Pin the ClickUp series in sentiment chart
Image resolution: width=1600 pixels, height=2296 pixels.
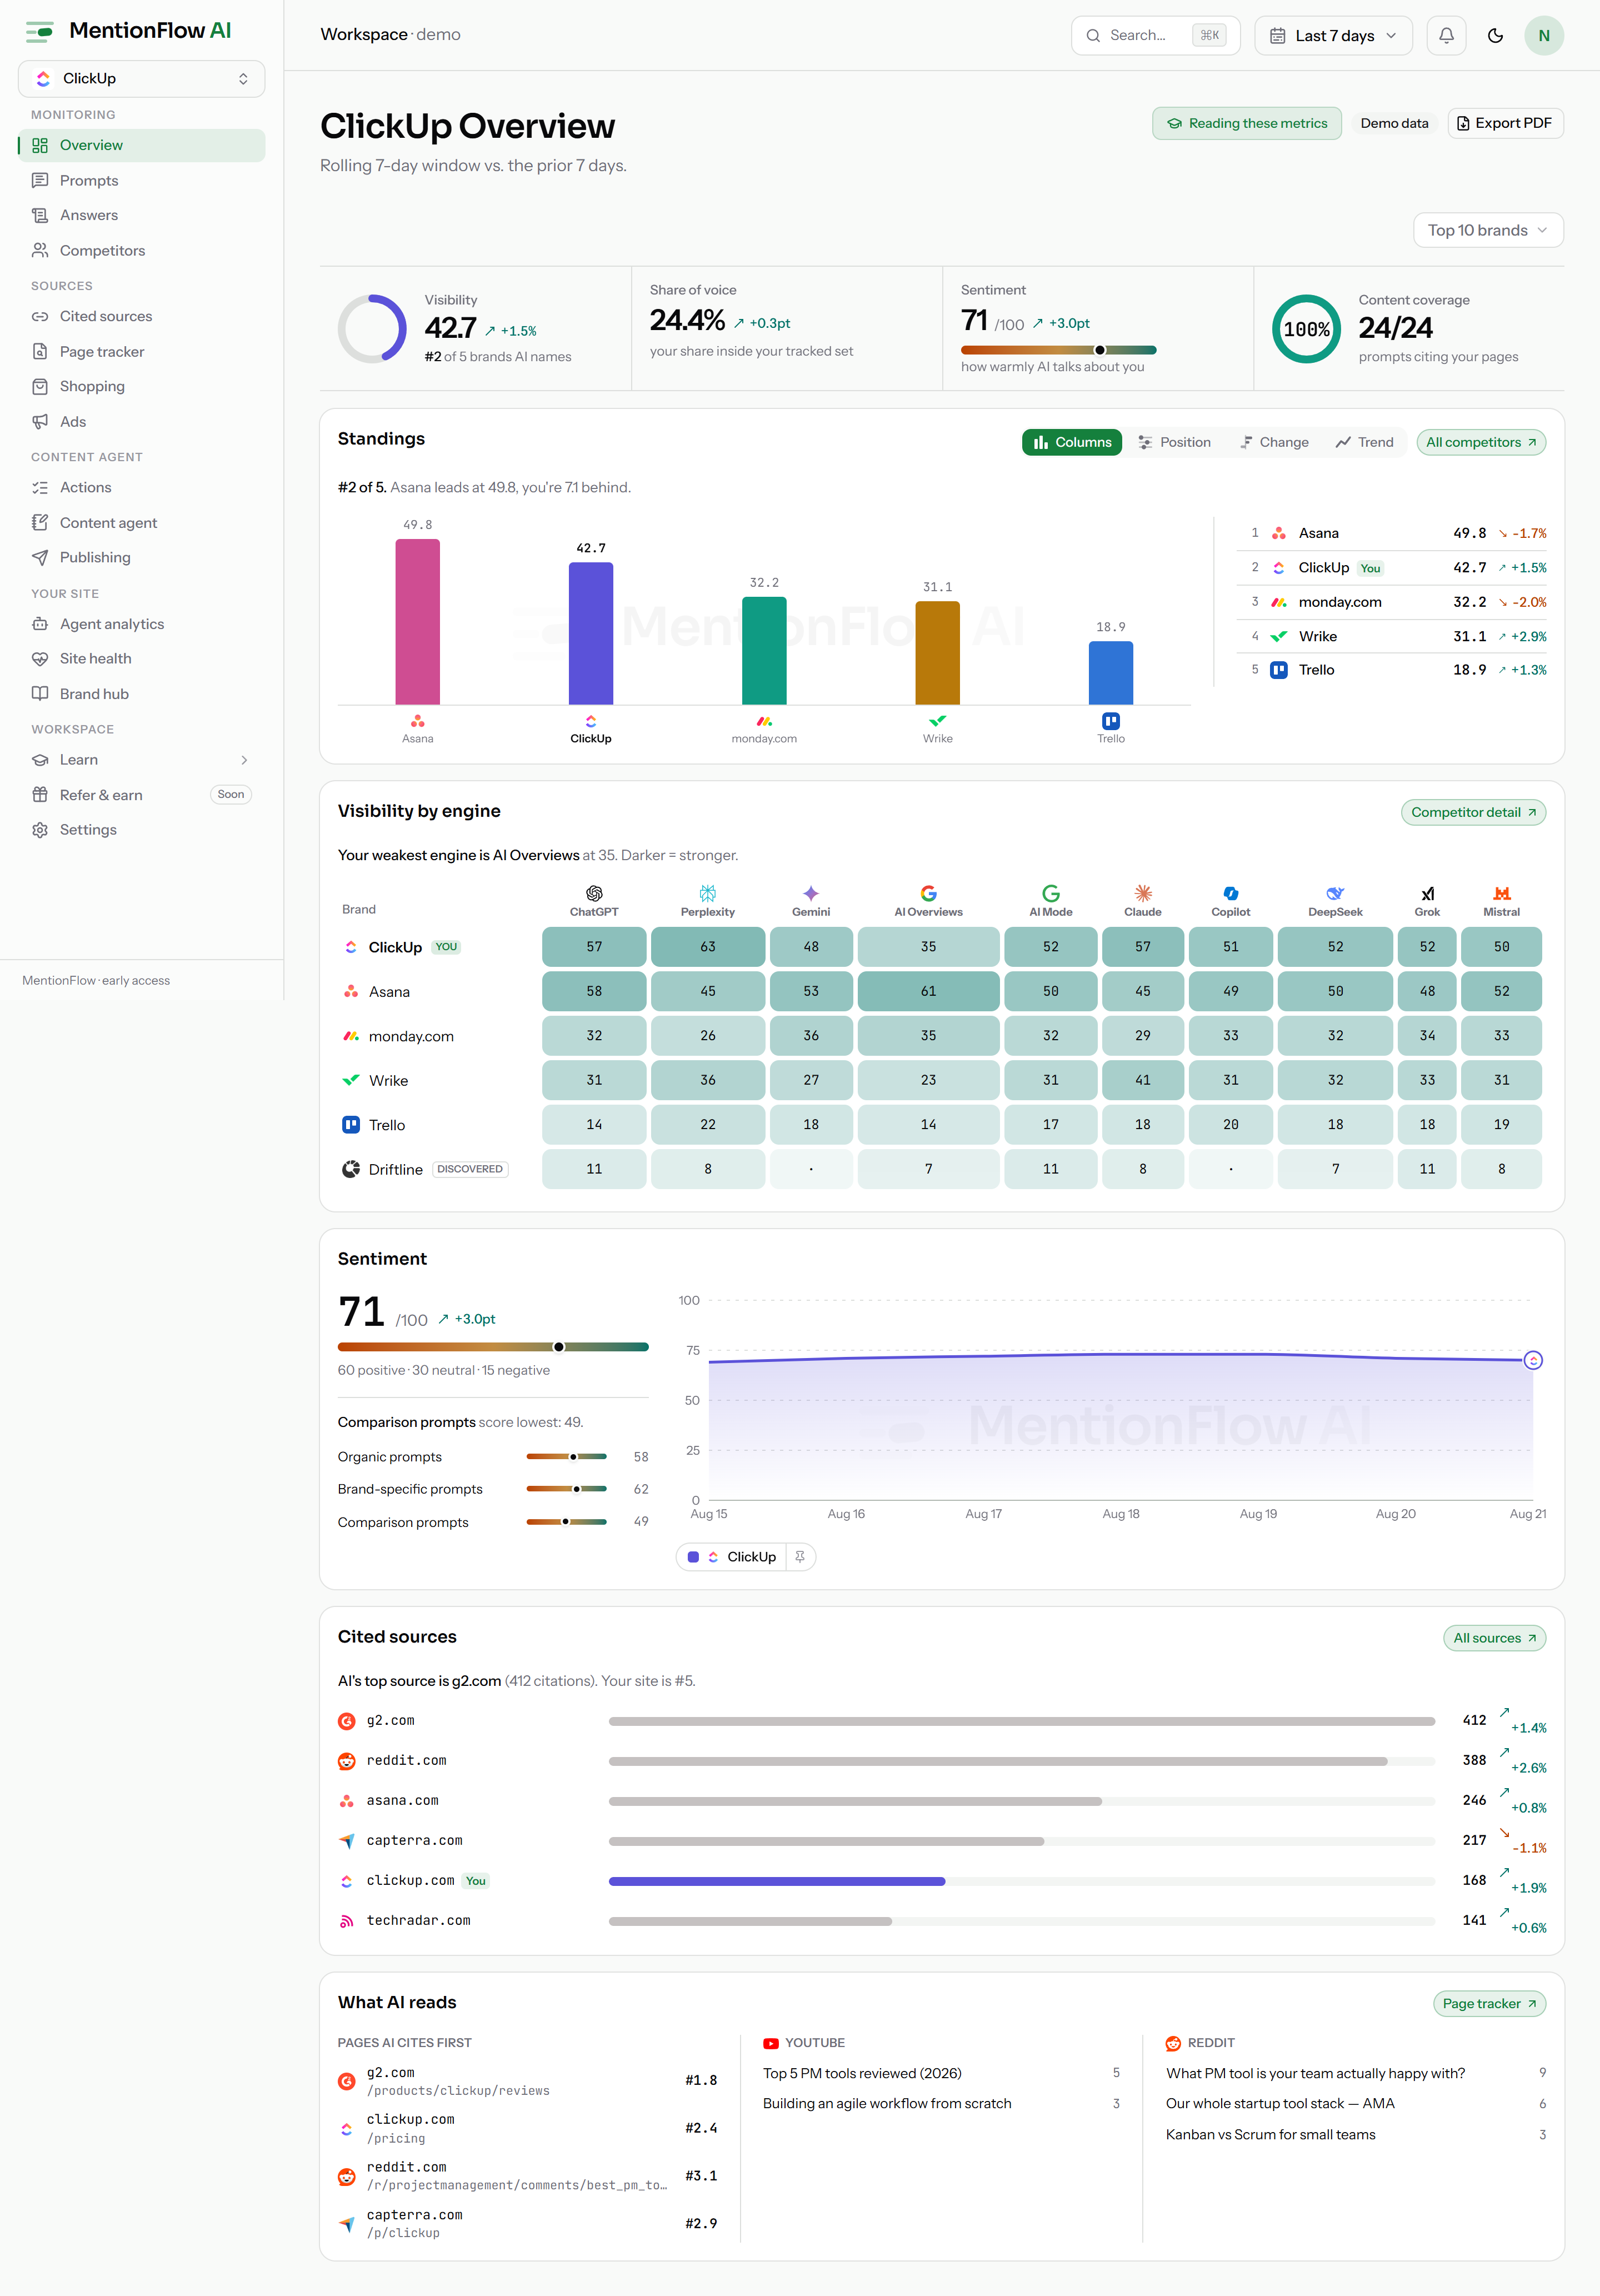click(800, 1556)
